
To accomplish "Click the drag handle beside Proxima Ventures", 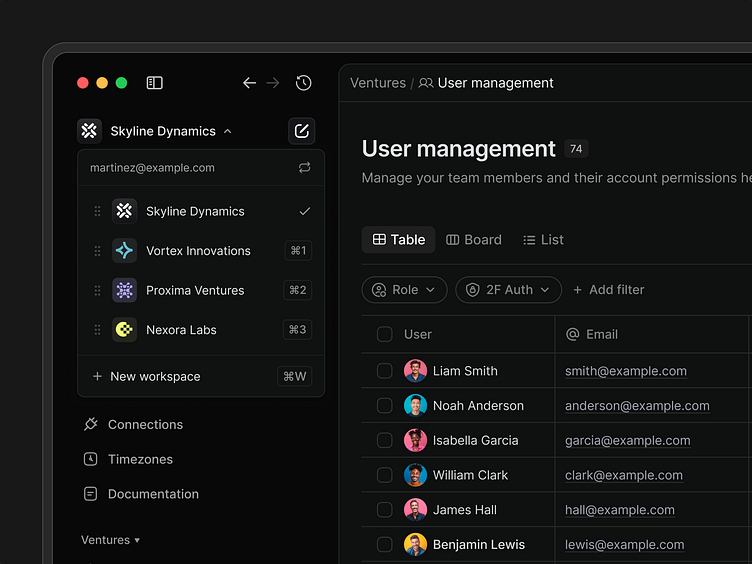I will (97, 290).
